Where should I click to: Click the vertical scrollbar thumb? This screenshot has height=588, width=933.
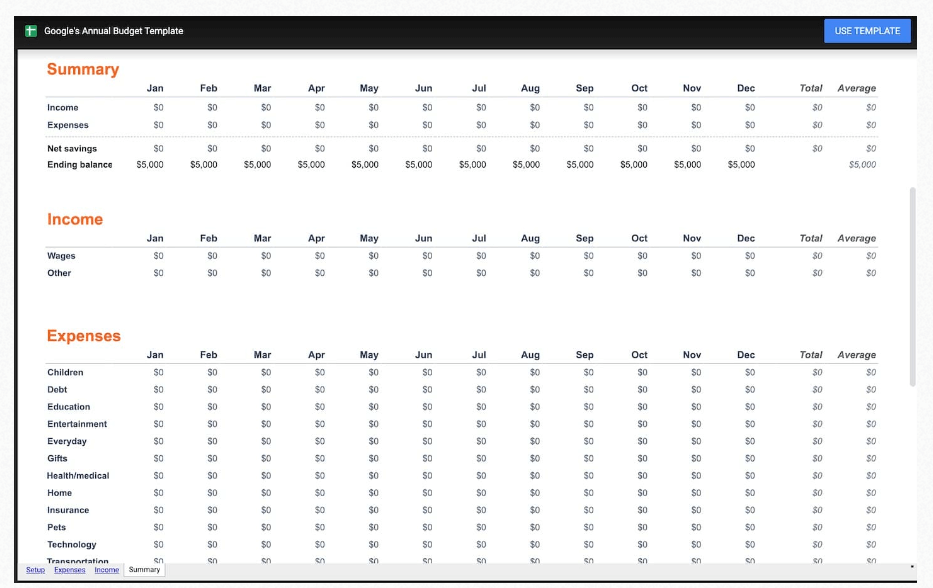912,287
